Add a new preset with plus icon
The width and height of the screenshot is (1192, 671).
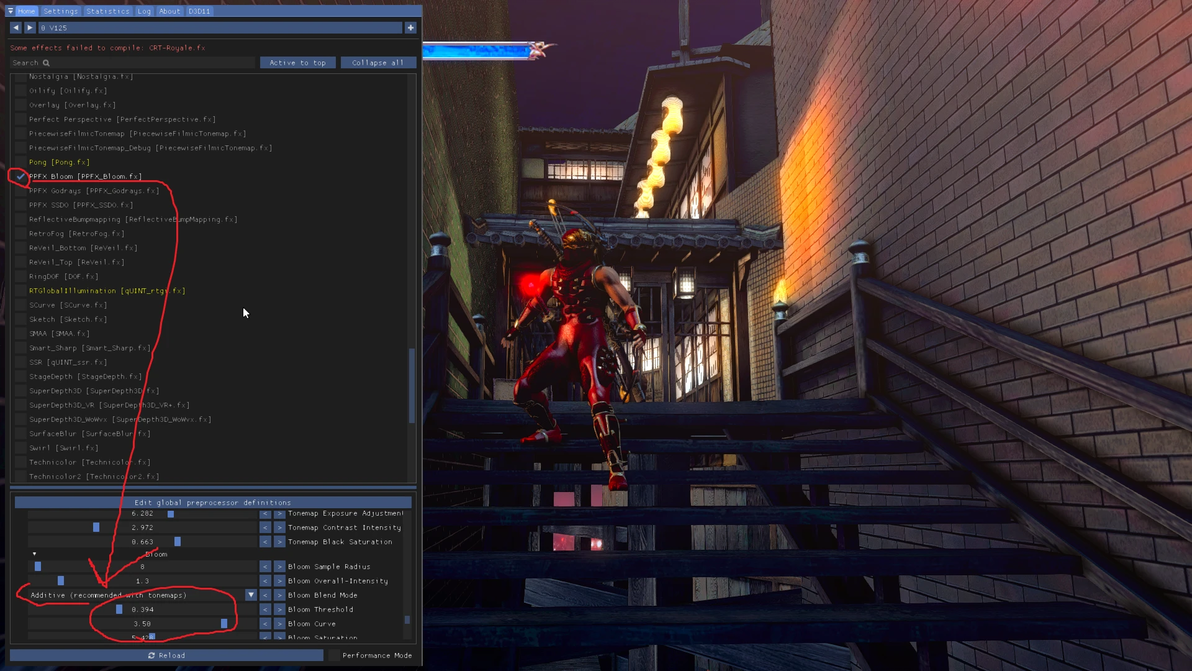pyautogui.click(x=411, y=27)
